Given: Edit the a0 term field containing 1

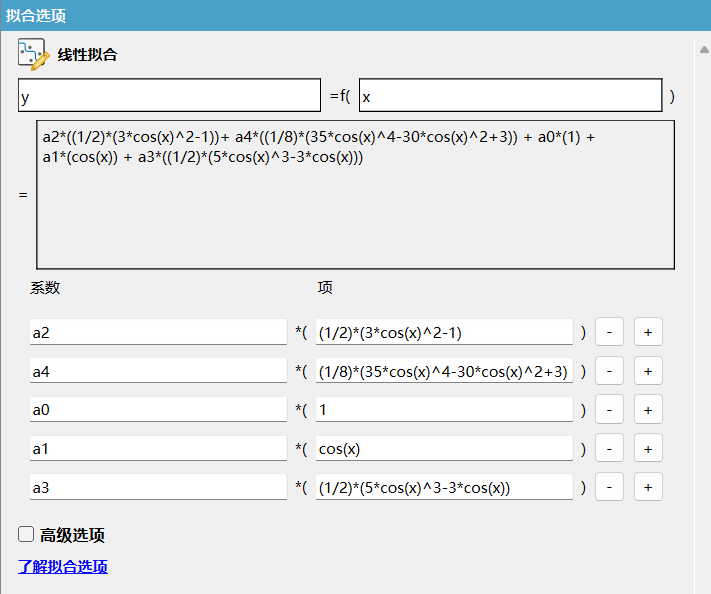Looking at the screenshot, I should [x=443, y=410].
